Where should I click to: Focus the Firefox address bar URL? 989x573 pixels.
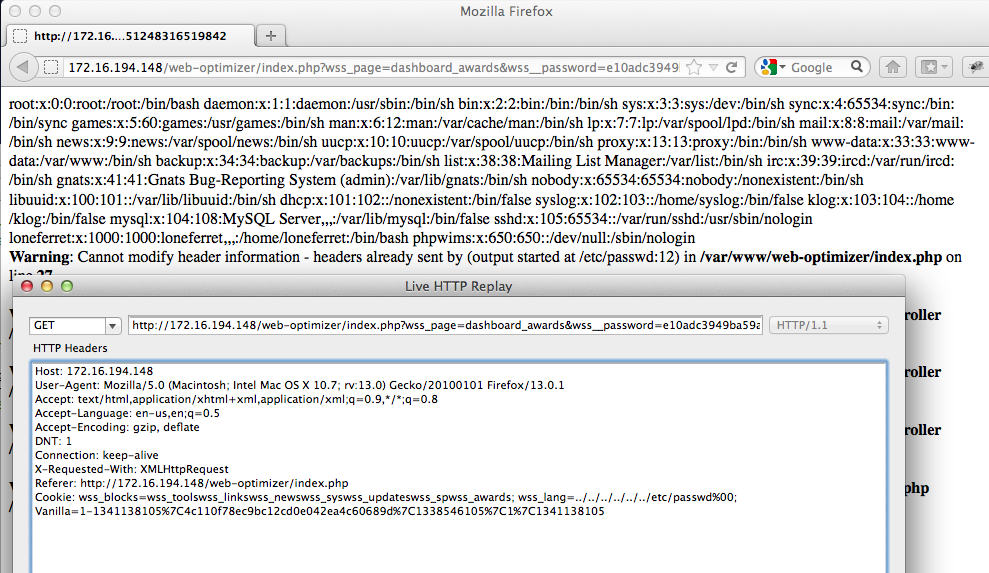(x=373, y=68)
